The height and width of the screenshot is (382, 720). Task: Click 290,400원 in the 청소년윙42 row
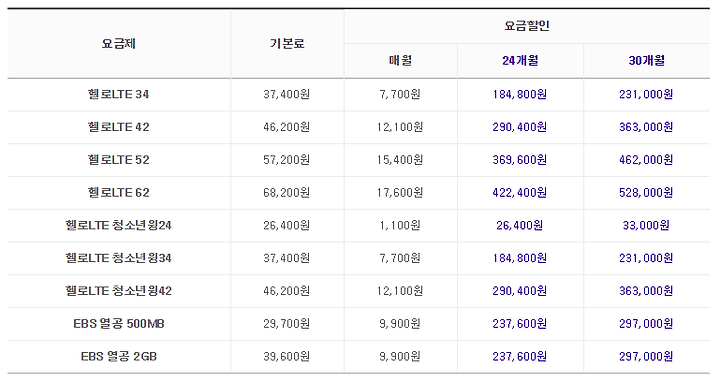(520, 291)
